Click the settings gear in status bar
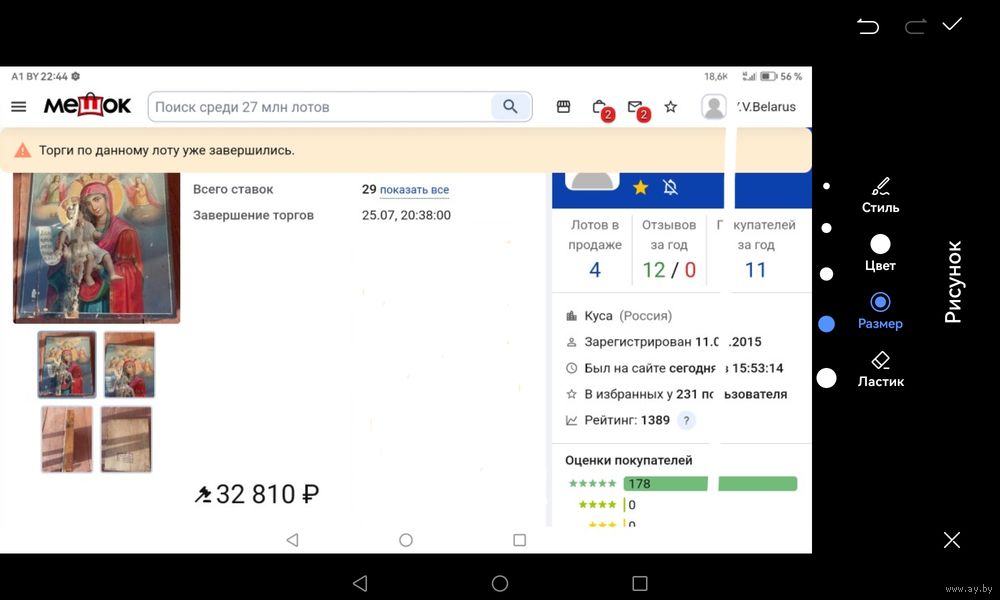1000x600 pixels. pos(75,77)
